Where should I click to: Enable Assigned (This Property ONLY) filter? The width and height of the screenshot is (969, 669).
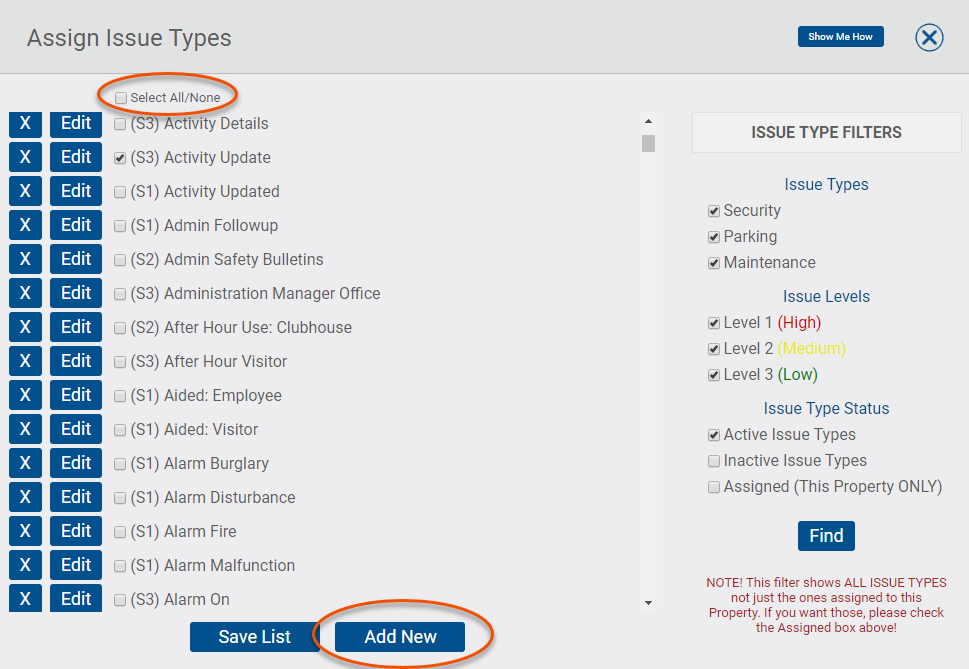714,486
